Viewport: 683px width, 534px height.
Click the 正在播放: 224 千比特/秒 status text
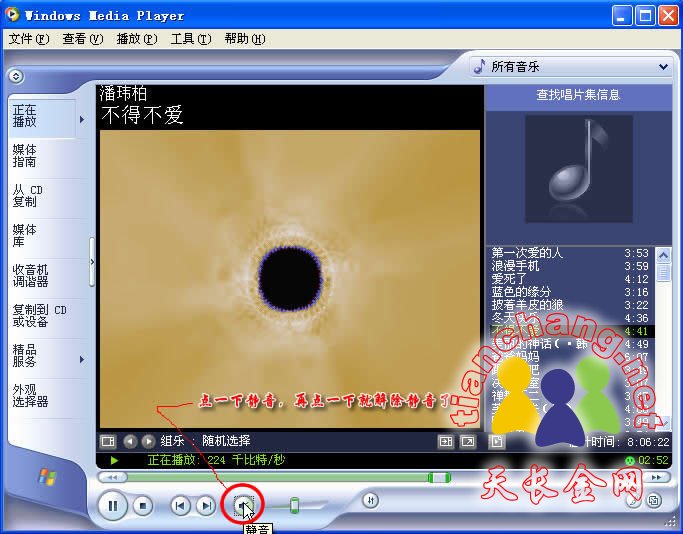pos(216,460)
